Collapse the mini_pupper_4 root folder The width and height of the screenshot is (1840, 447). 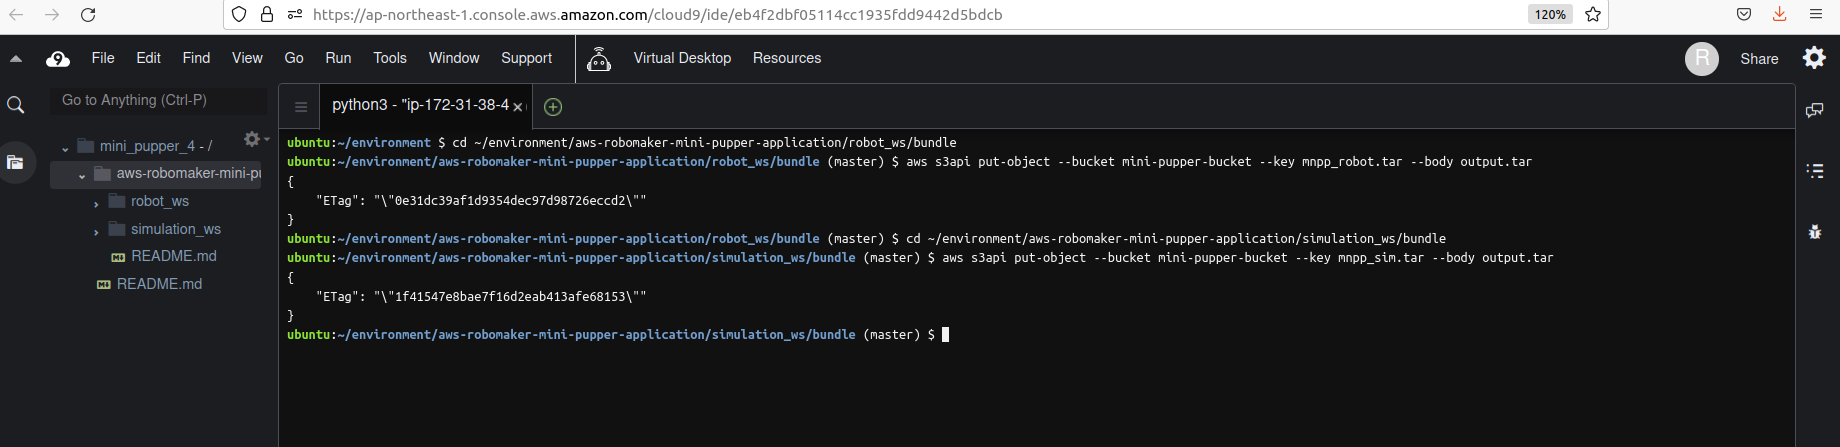pos(65,148)
